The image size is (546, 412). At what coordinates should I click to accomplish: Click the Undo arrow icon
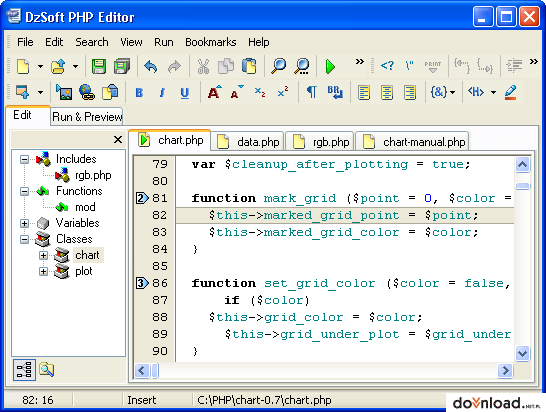point(150,66)
